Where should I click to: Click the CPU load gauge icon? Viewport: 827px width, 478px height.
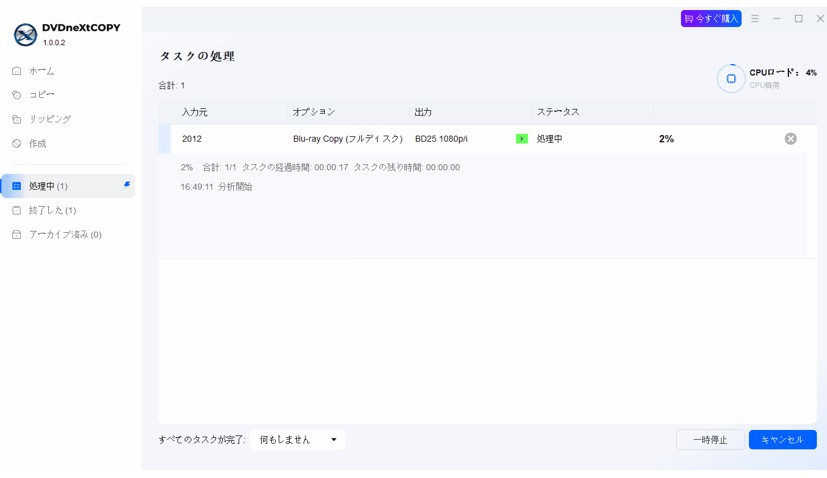[731, 79]
